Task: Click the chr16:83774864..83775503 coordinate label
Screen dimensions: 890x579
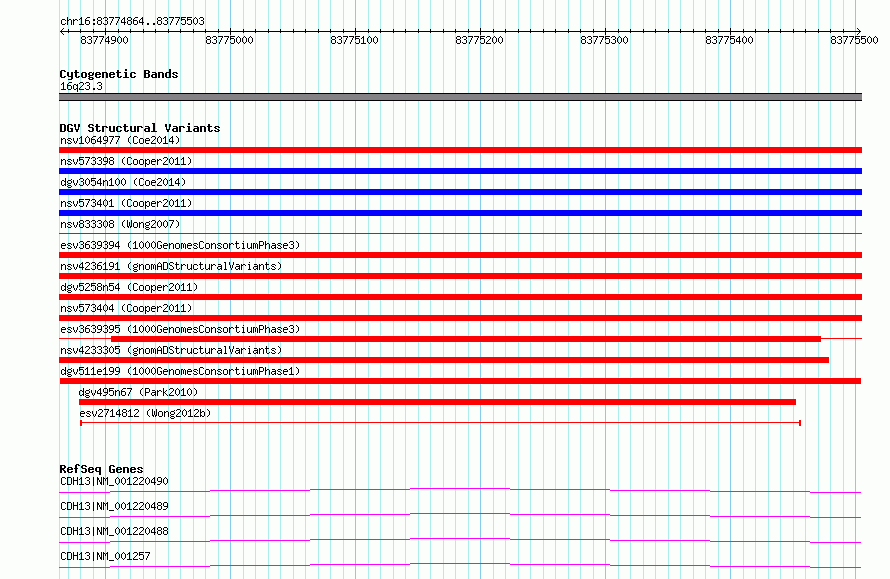Action: [x=132, y=21]
